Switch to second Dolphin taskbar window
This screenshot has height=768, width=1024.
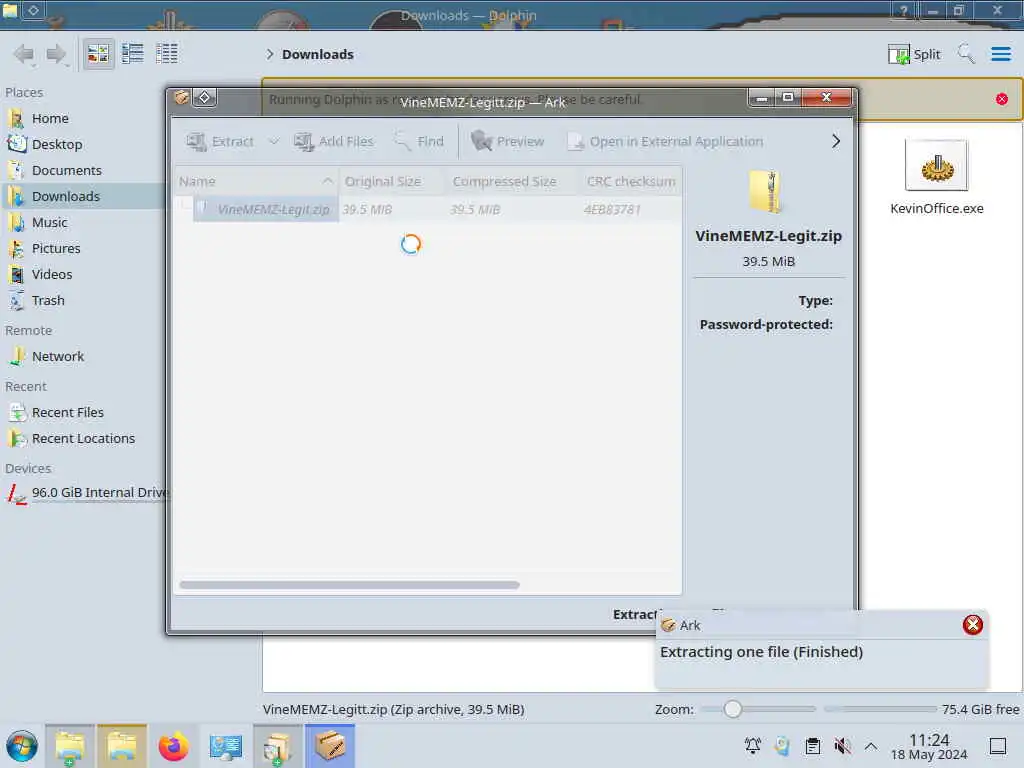(x=122, y=746)
